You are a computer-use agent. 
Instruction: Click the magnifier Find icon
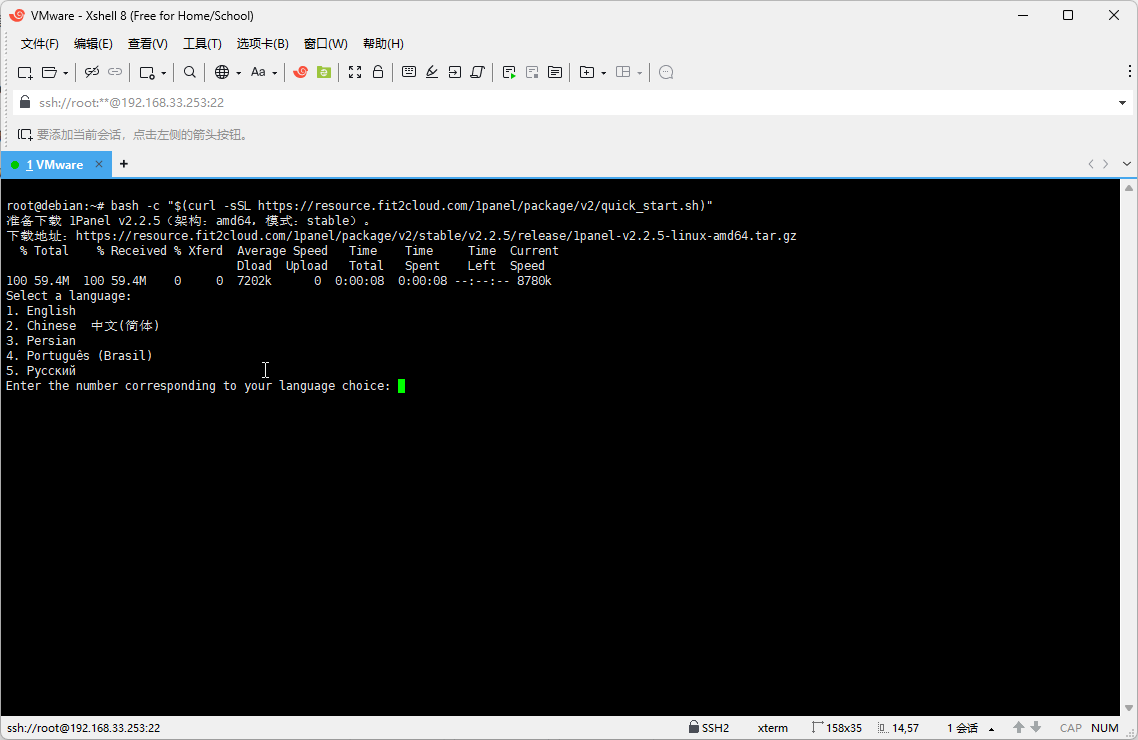click(x=189, y=72)
